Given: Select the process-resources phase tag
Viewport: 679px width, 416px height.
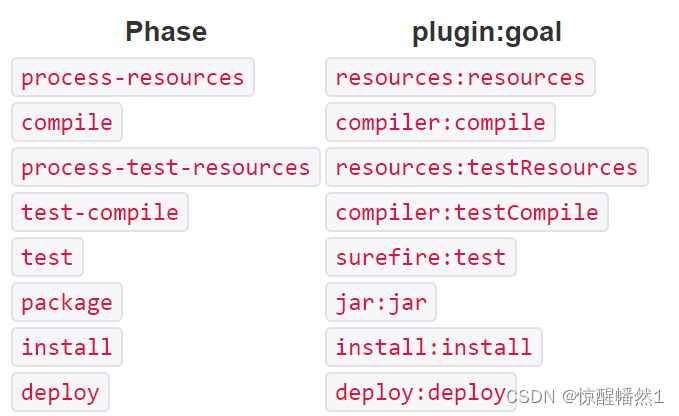Looking at the screenshot, I should click(x=133, y=77).
